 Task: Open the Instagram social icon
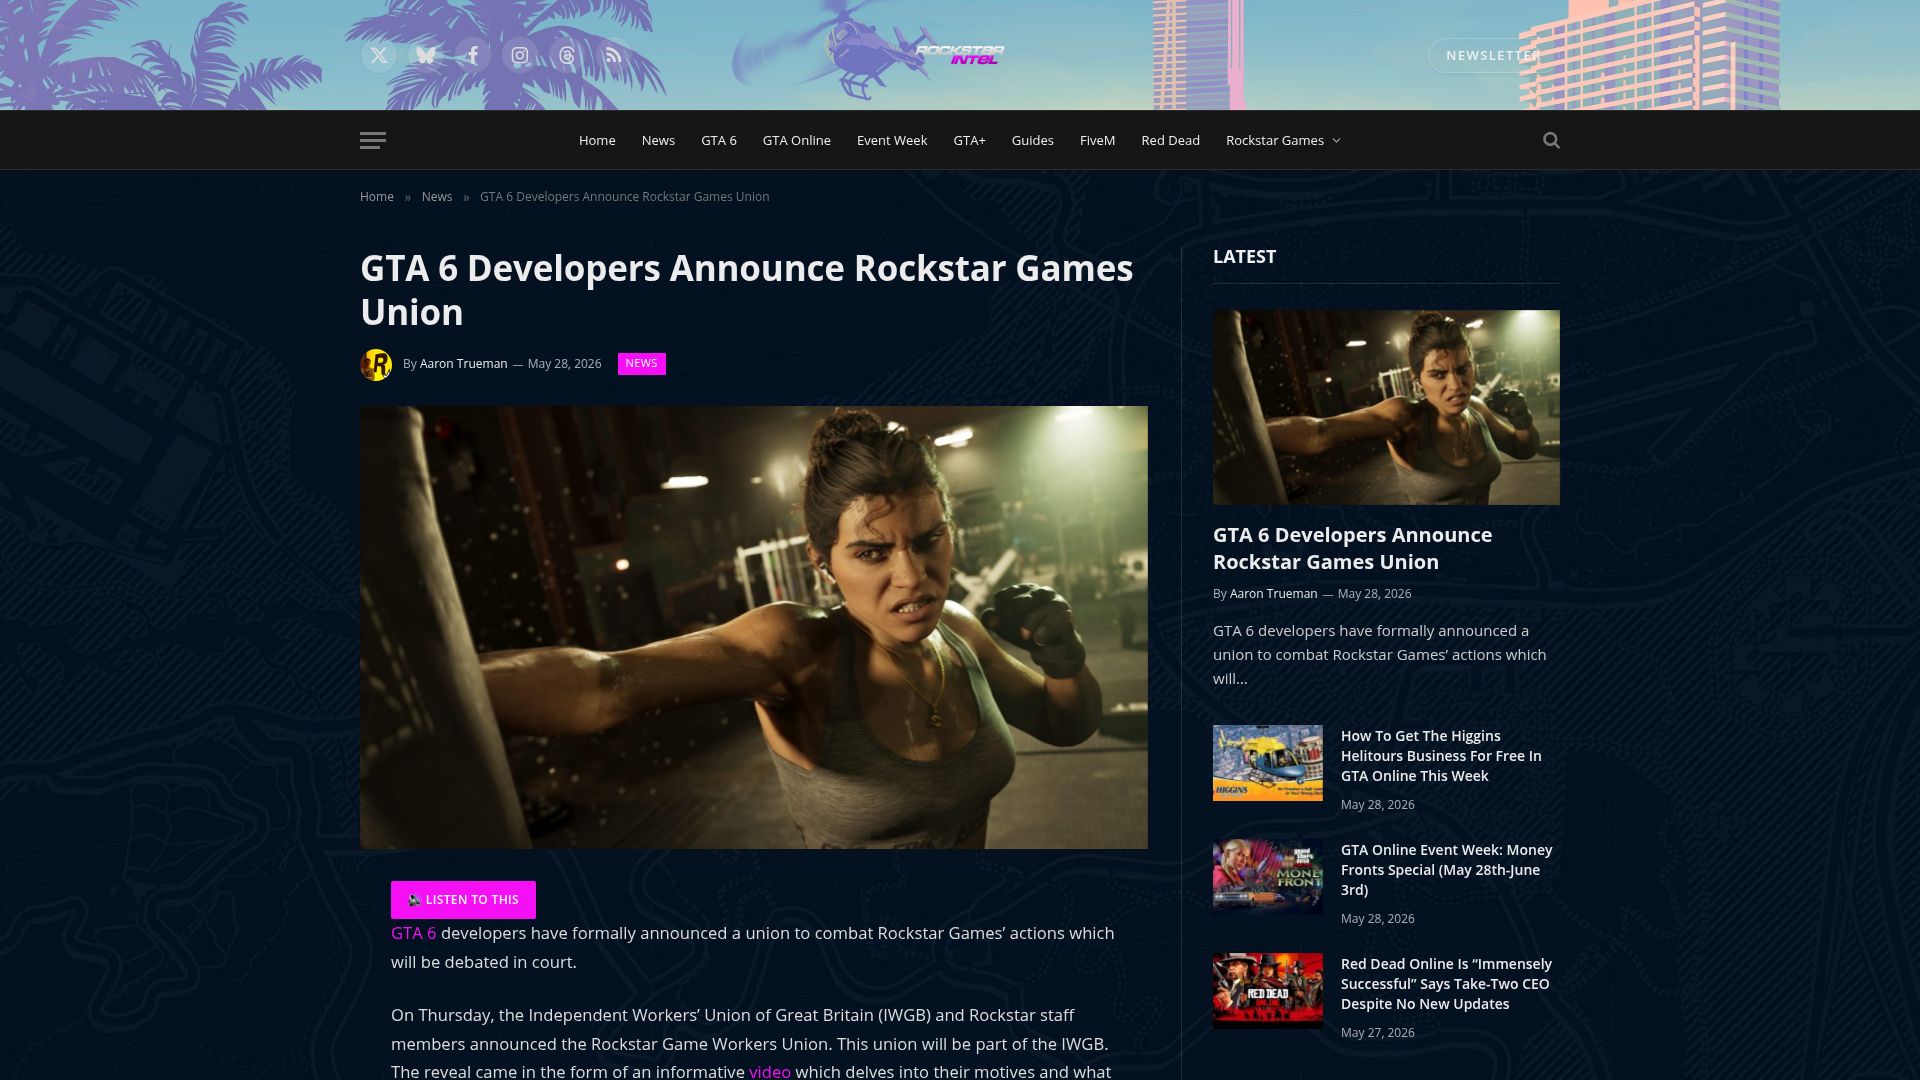click(520, 56)
